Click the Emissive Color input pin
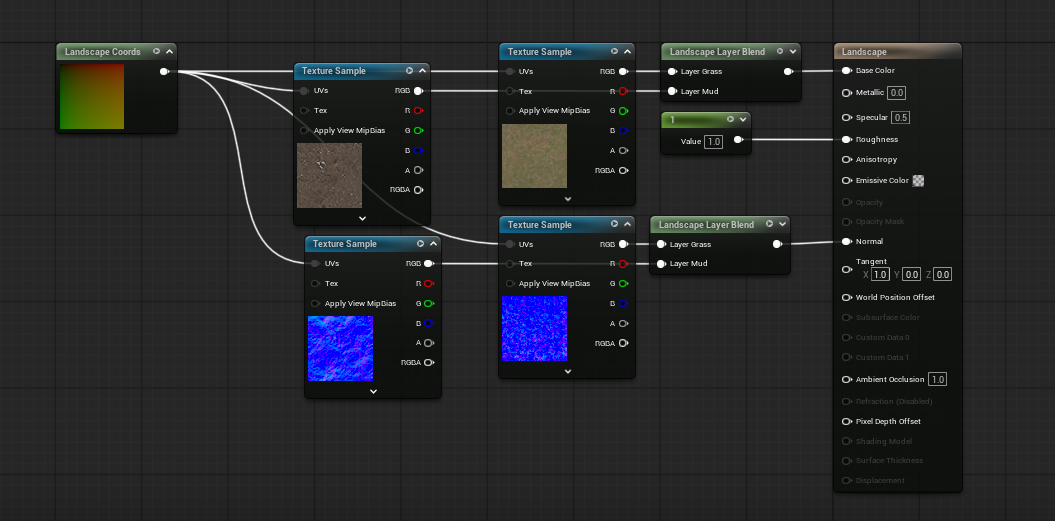1055x521 pixels. pos(846,181)
